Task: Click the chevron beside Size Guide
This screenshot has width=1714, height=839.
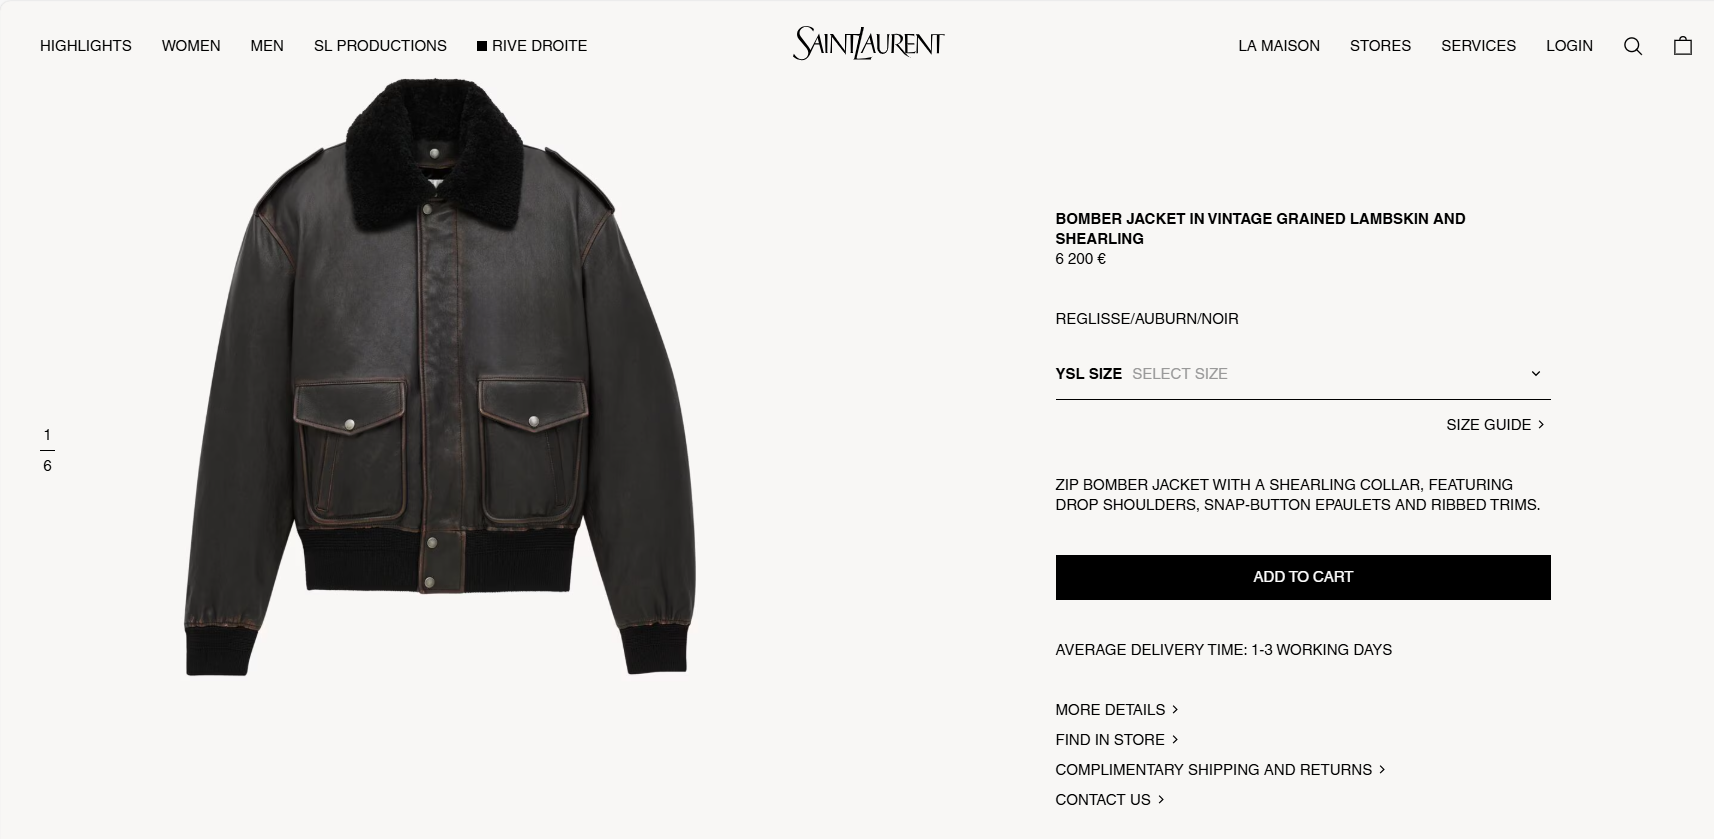Action: [1541, 425]
